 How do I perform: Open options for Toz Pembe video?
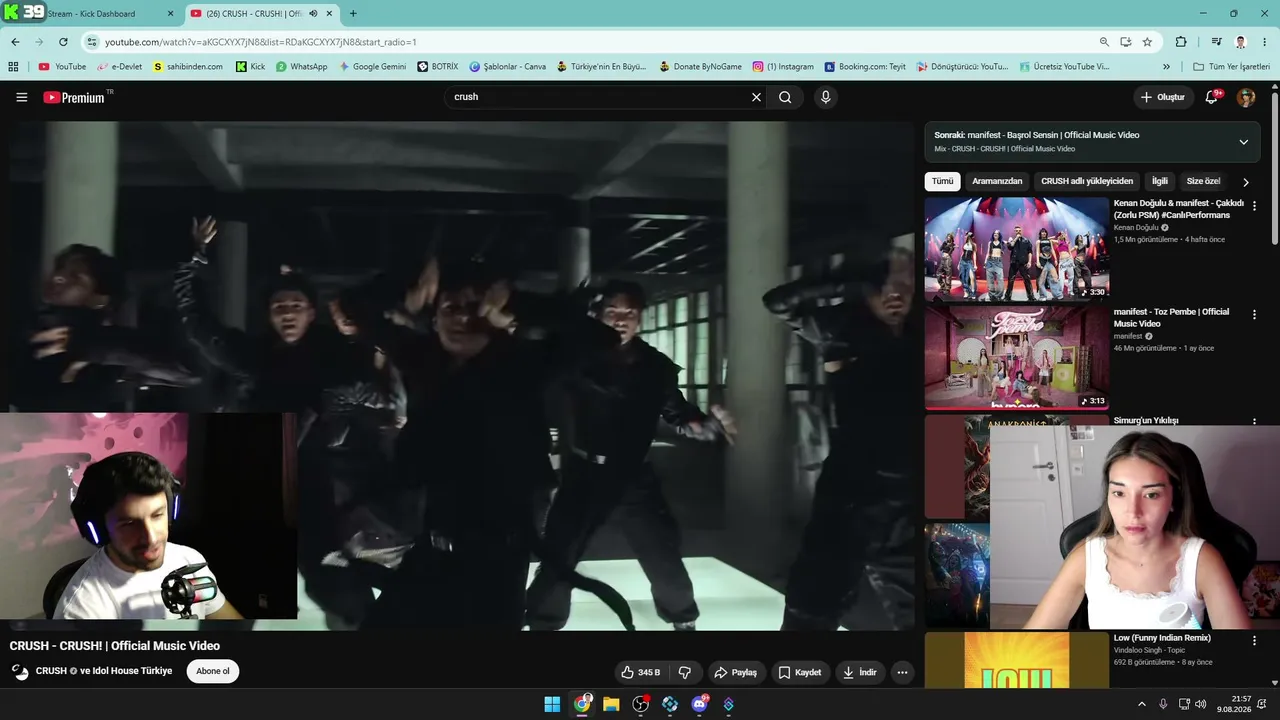1254,315
